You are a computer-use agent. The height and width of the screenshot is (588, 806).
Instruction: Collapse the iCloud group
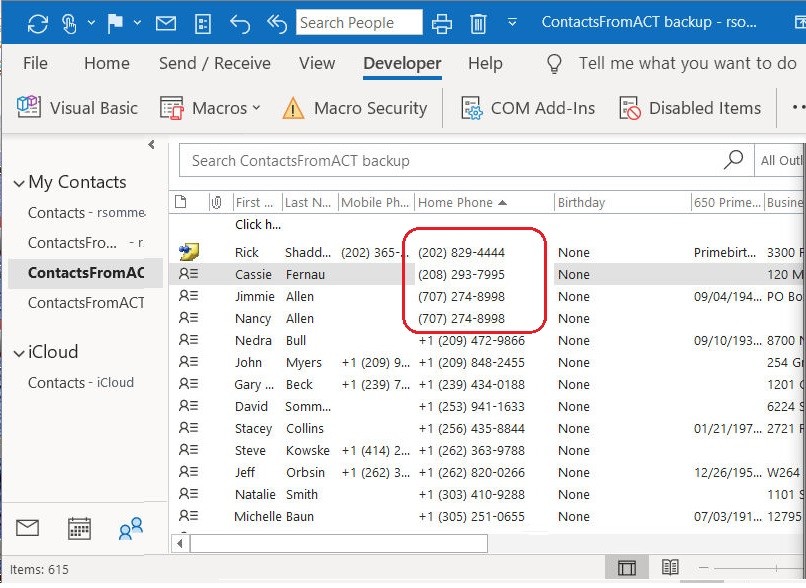(x=19, y=353)
